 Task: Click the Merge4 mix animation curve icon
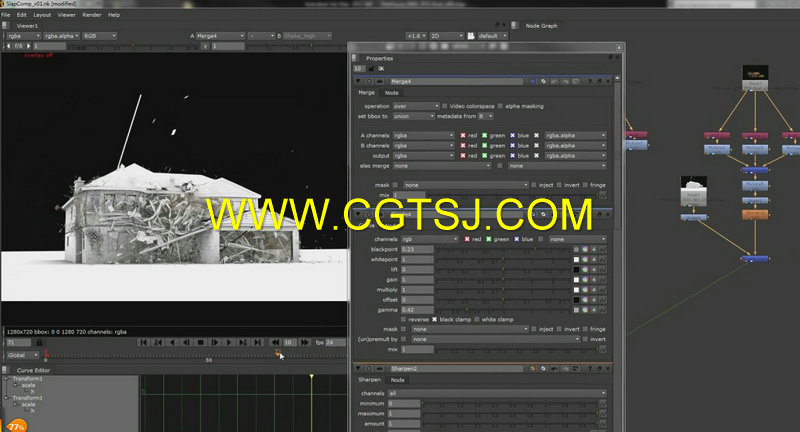coord(603,195)
